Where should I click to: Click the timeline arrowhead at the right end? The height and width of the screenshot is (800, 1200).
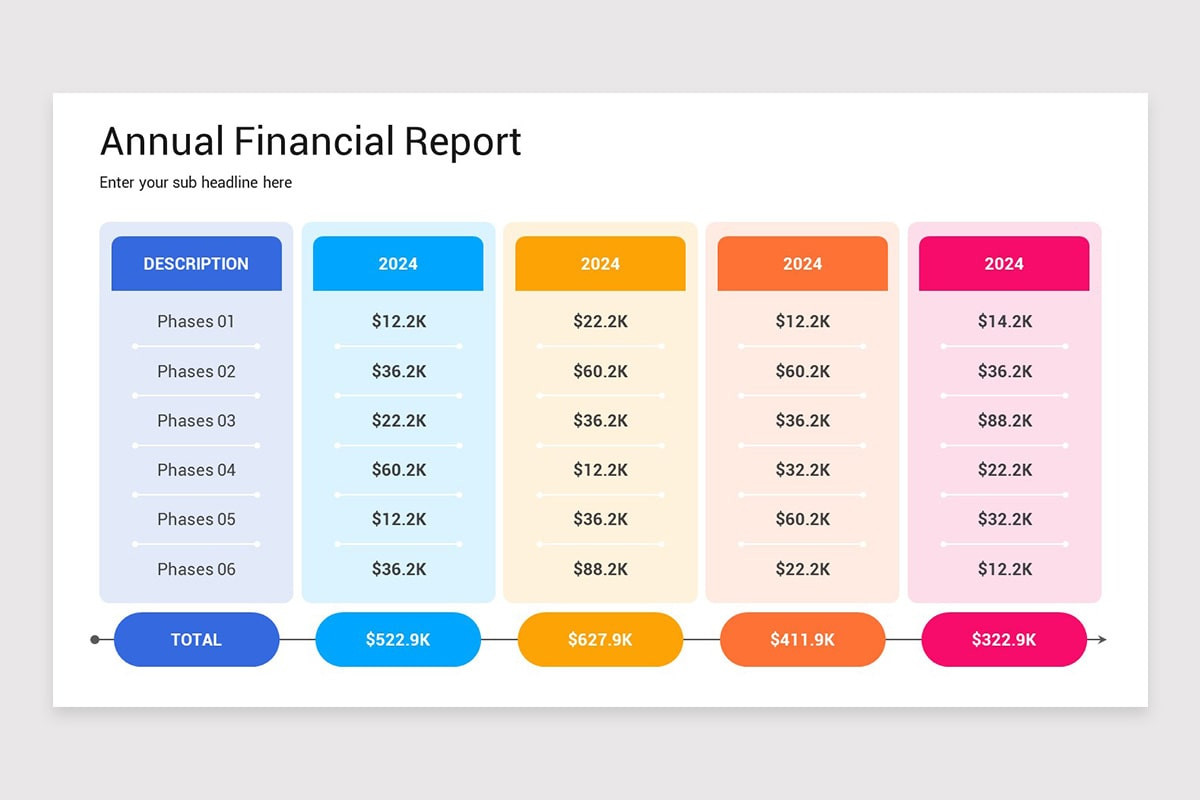pyautogui.click(x=1101, y=639)
